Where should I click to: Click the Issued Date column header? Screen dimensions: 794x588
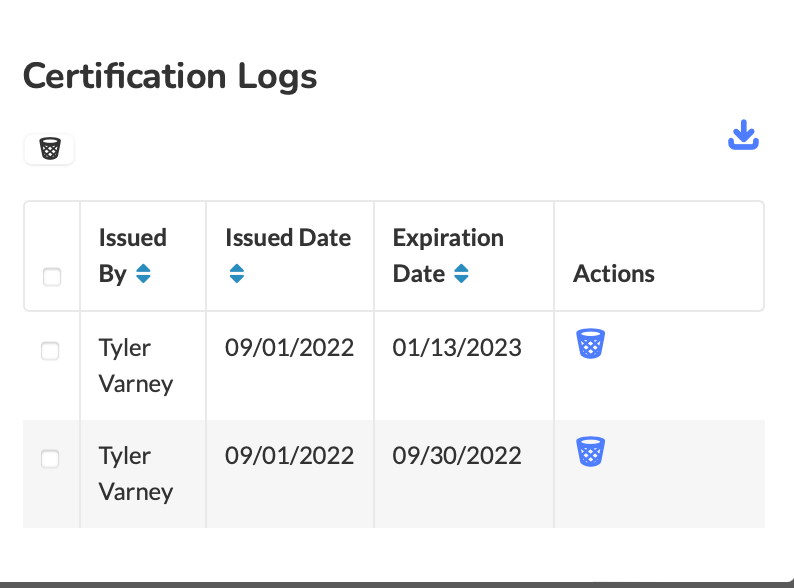tap(288, 256)
